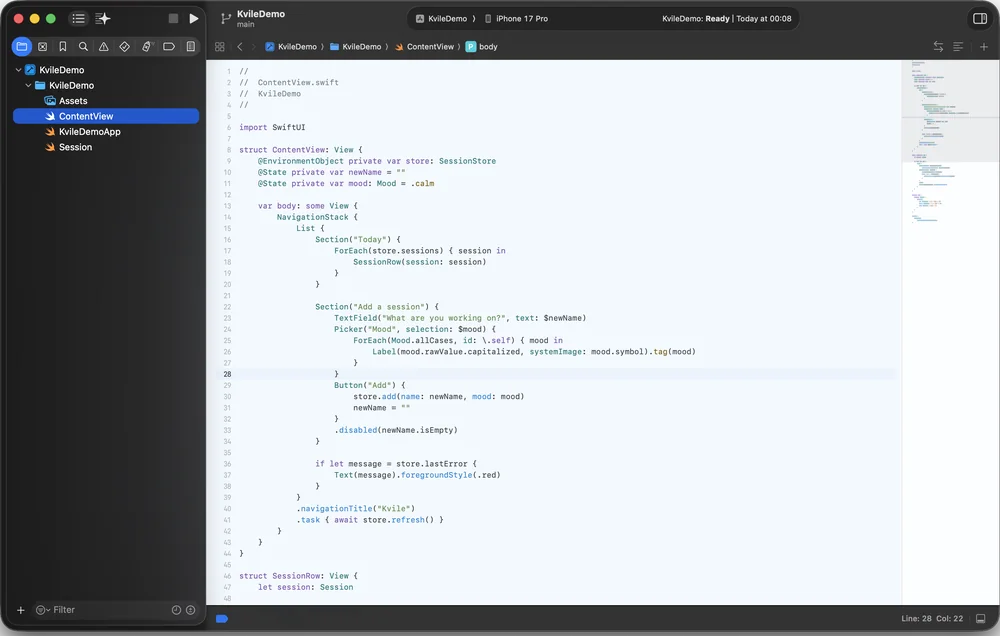Collapse the KvileDemo folder group
The height and width of the screenshot is (636, 1000).
click(x=28, y=85)
